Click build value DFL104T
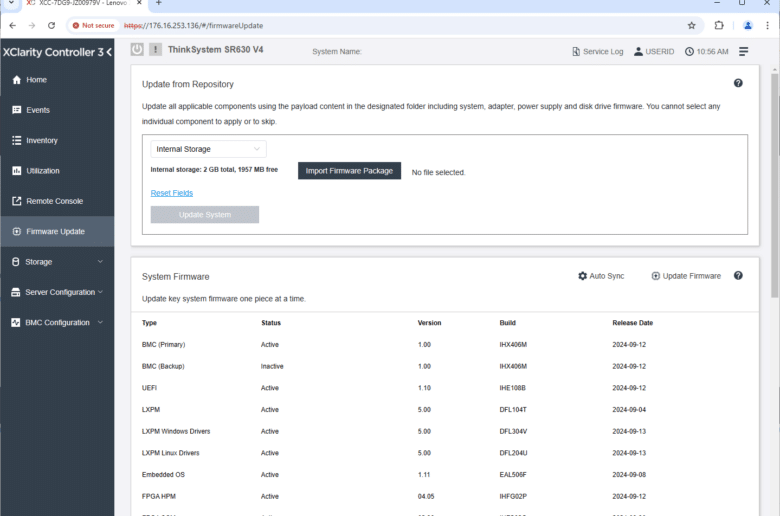This screenshot has width=780, height=516. [x=513, y=410]
